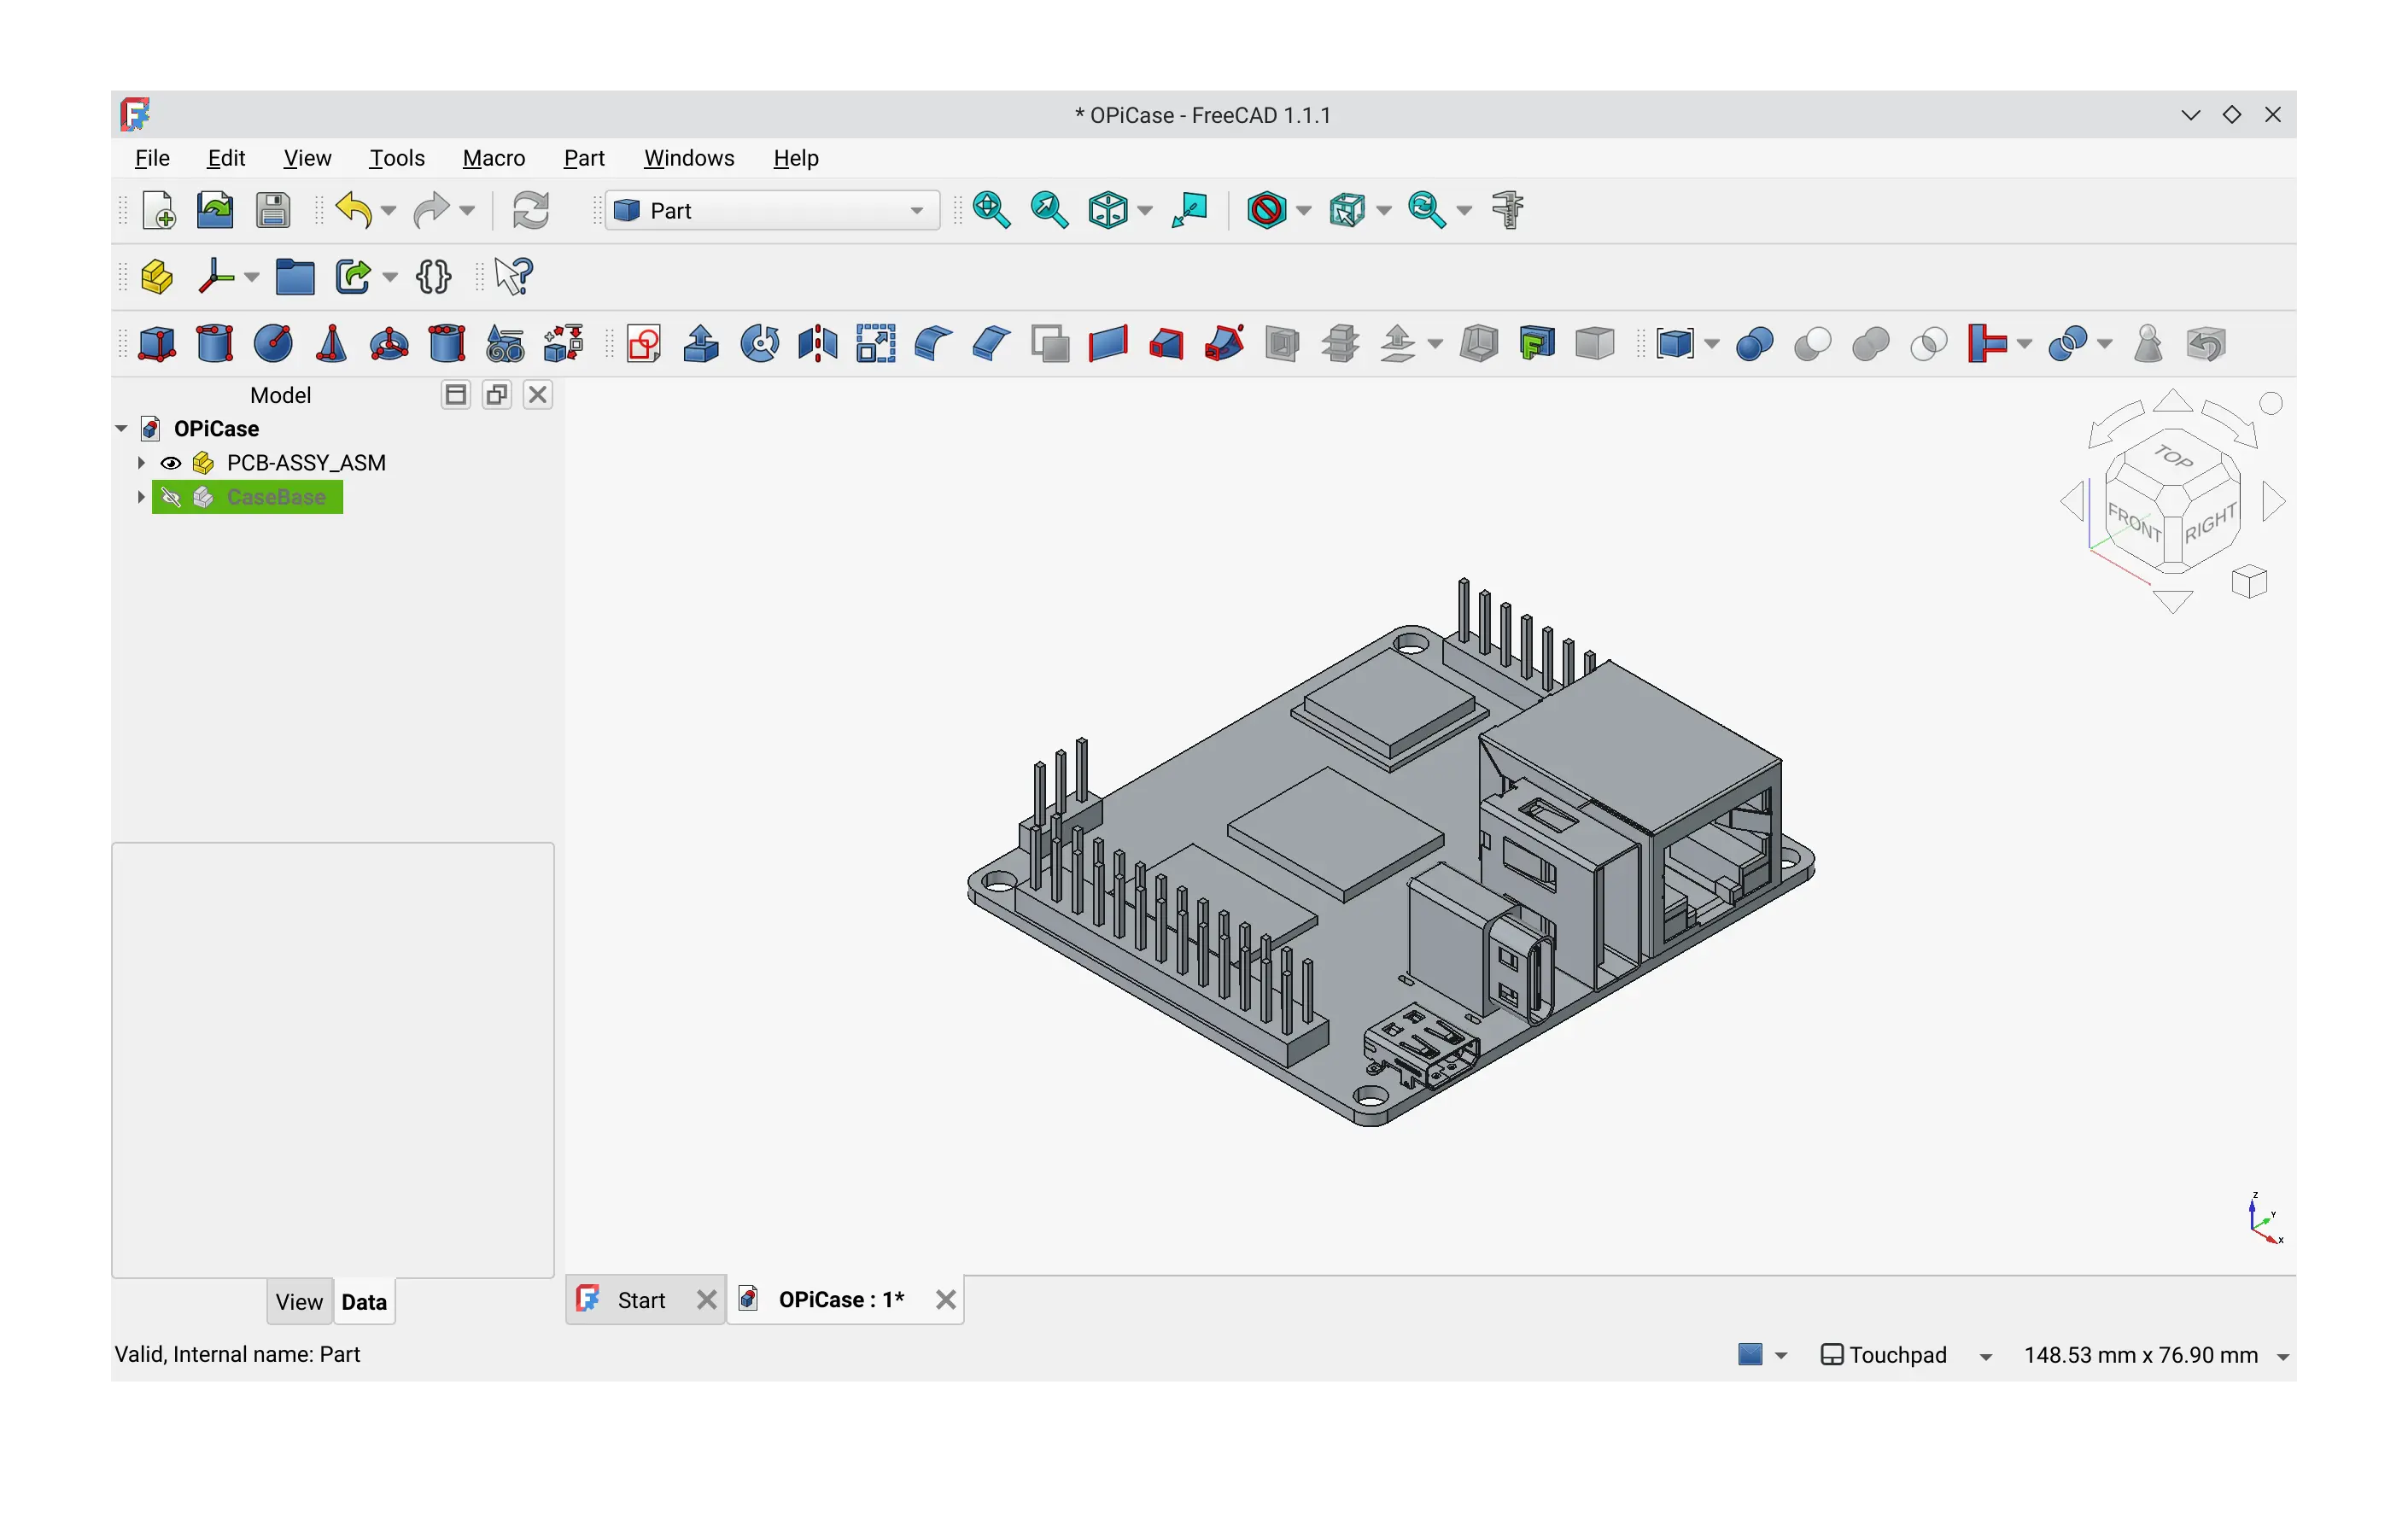Viewport: 2408px width, 1513px height.
Task: Open the View menu
Action: tap(307, 158)
